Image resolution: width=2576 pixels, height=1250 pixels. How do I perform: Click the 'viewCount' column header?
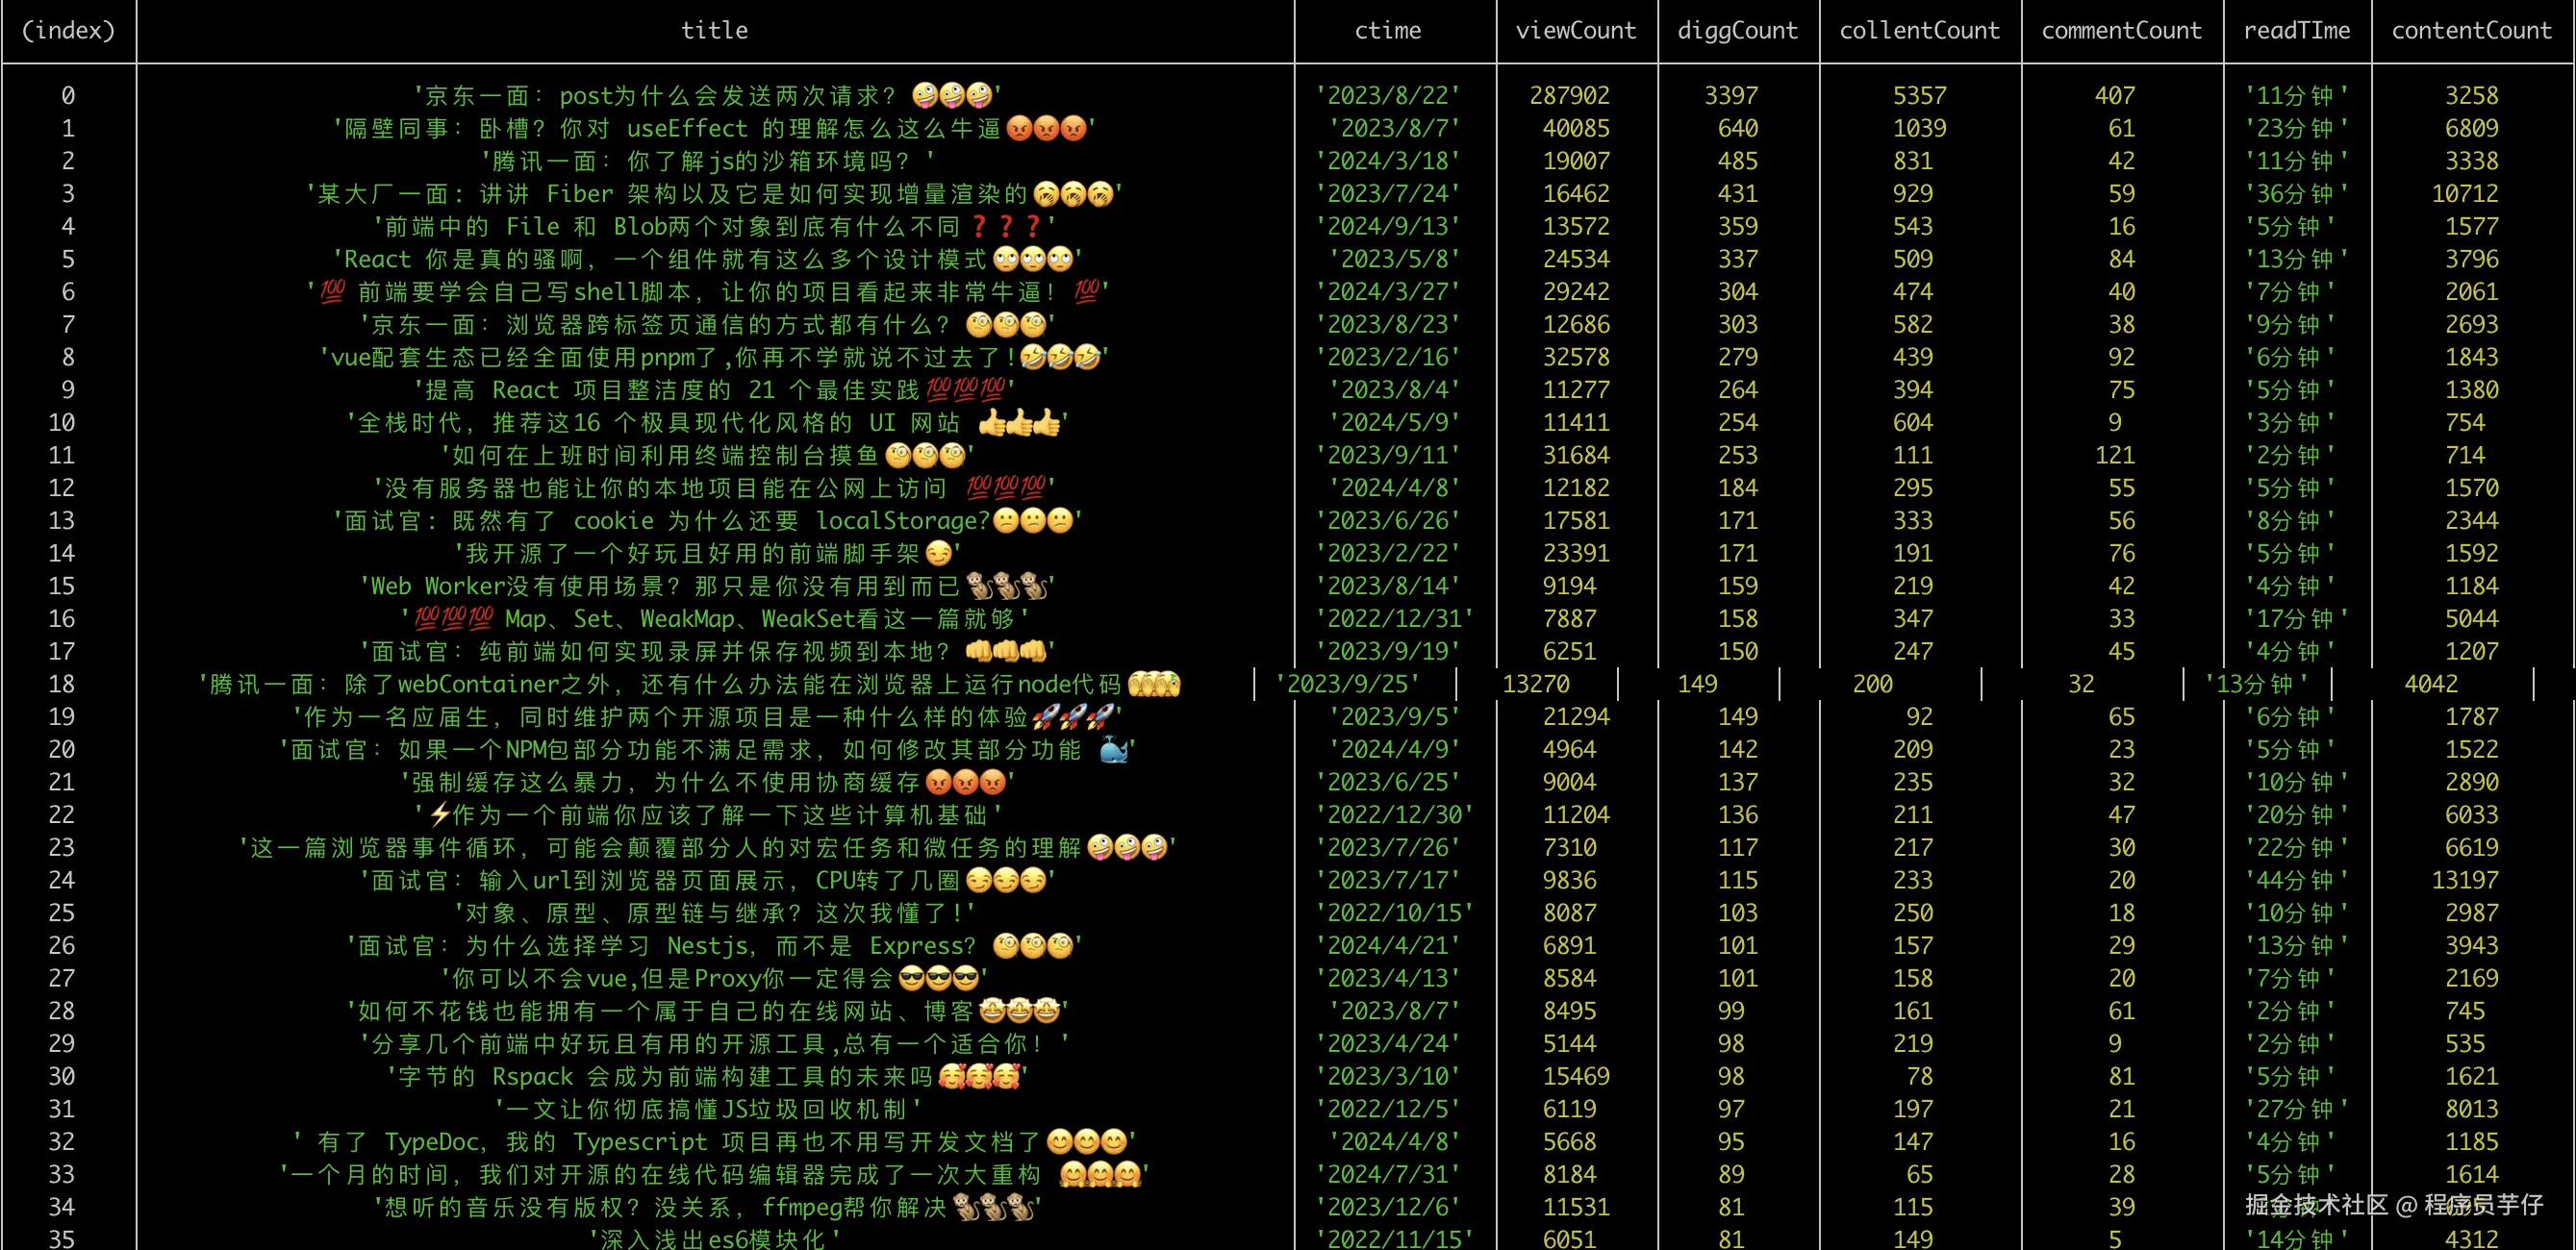1576,31
